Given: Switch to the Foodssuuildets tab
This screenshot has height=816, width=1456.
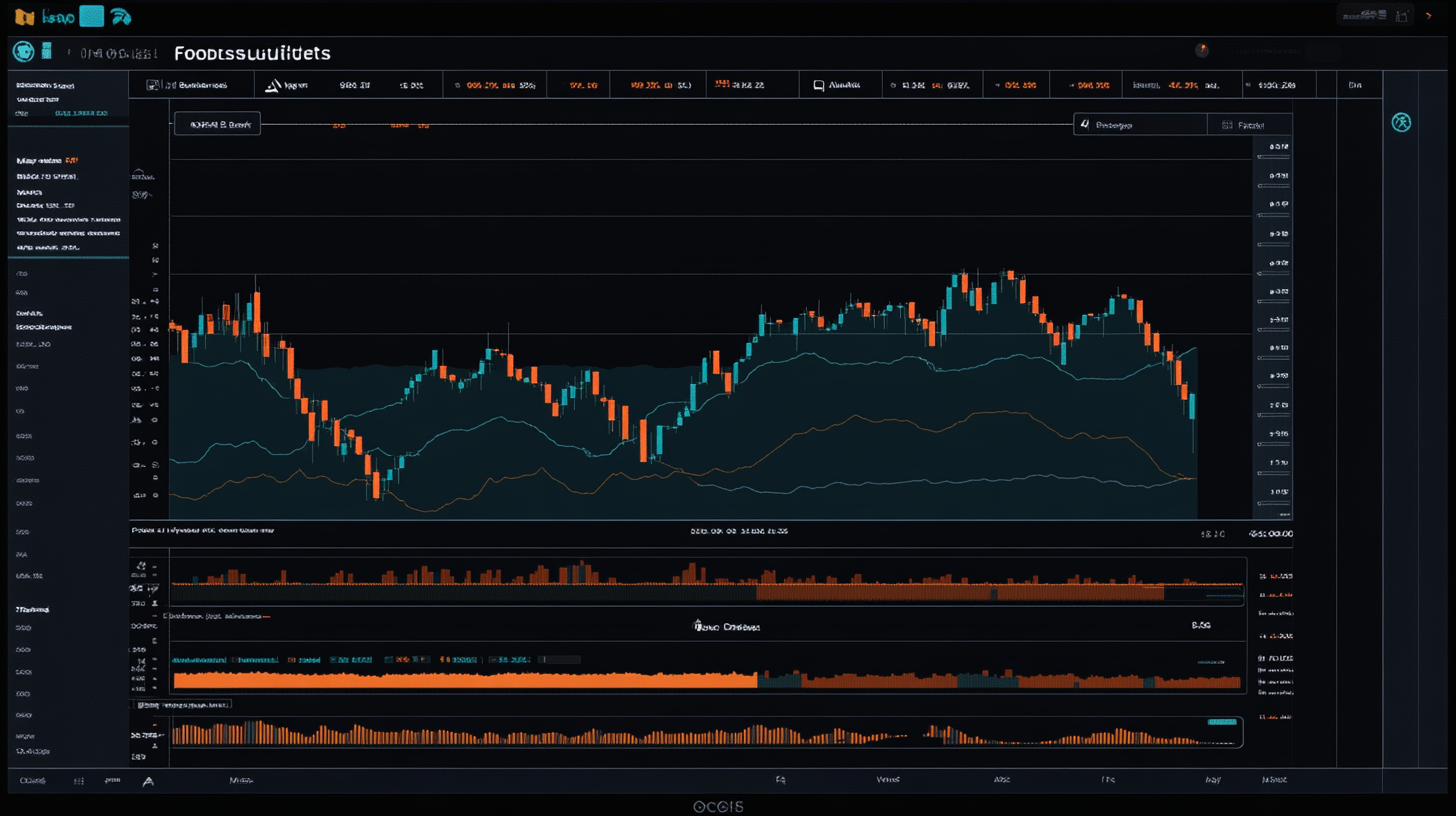Looking at the screenshot, I should 252,53.
